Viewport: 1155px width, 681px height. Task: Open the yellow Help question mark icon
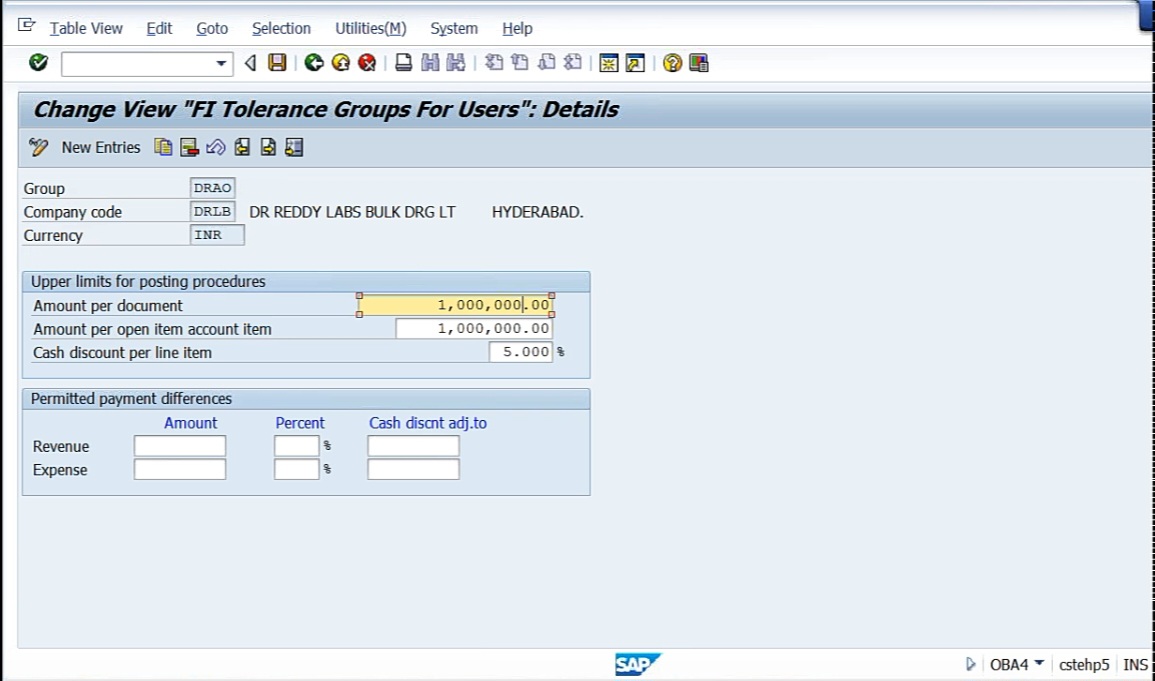click(672, 63)
